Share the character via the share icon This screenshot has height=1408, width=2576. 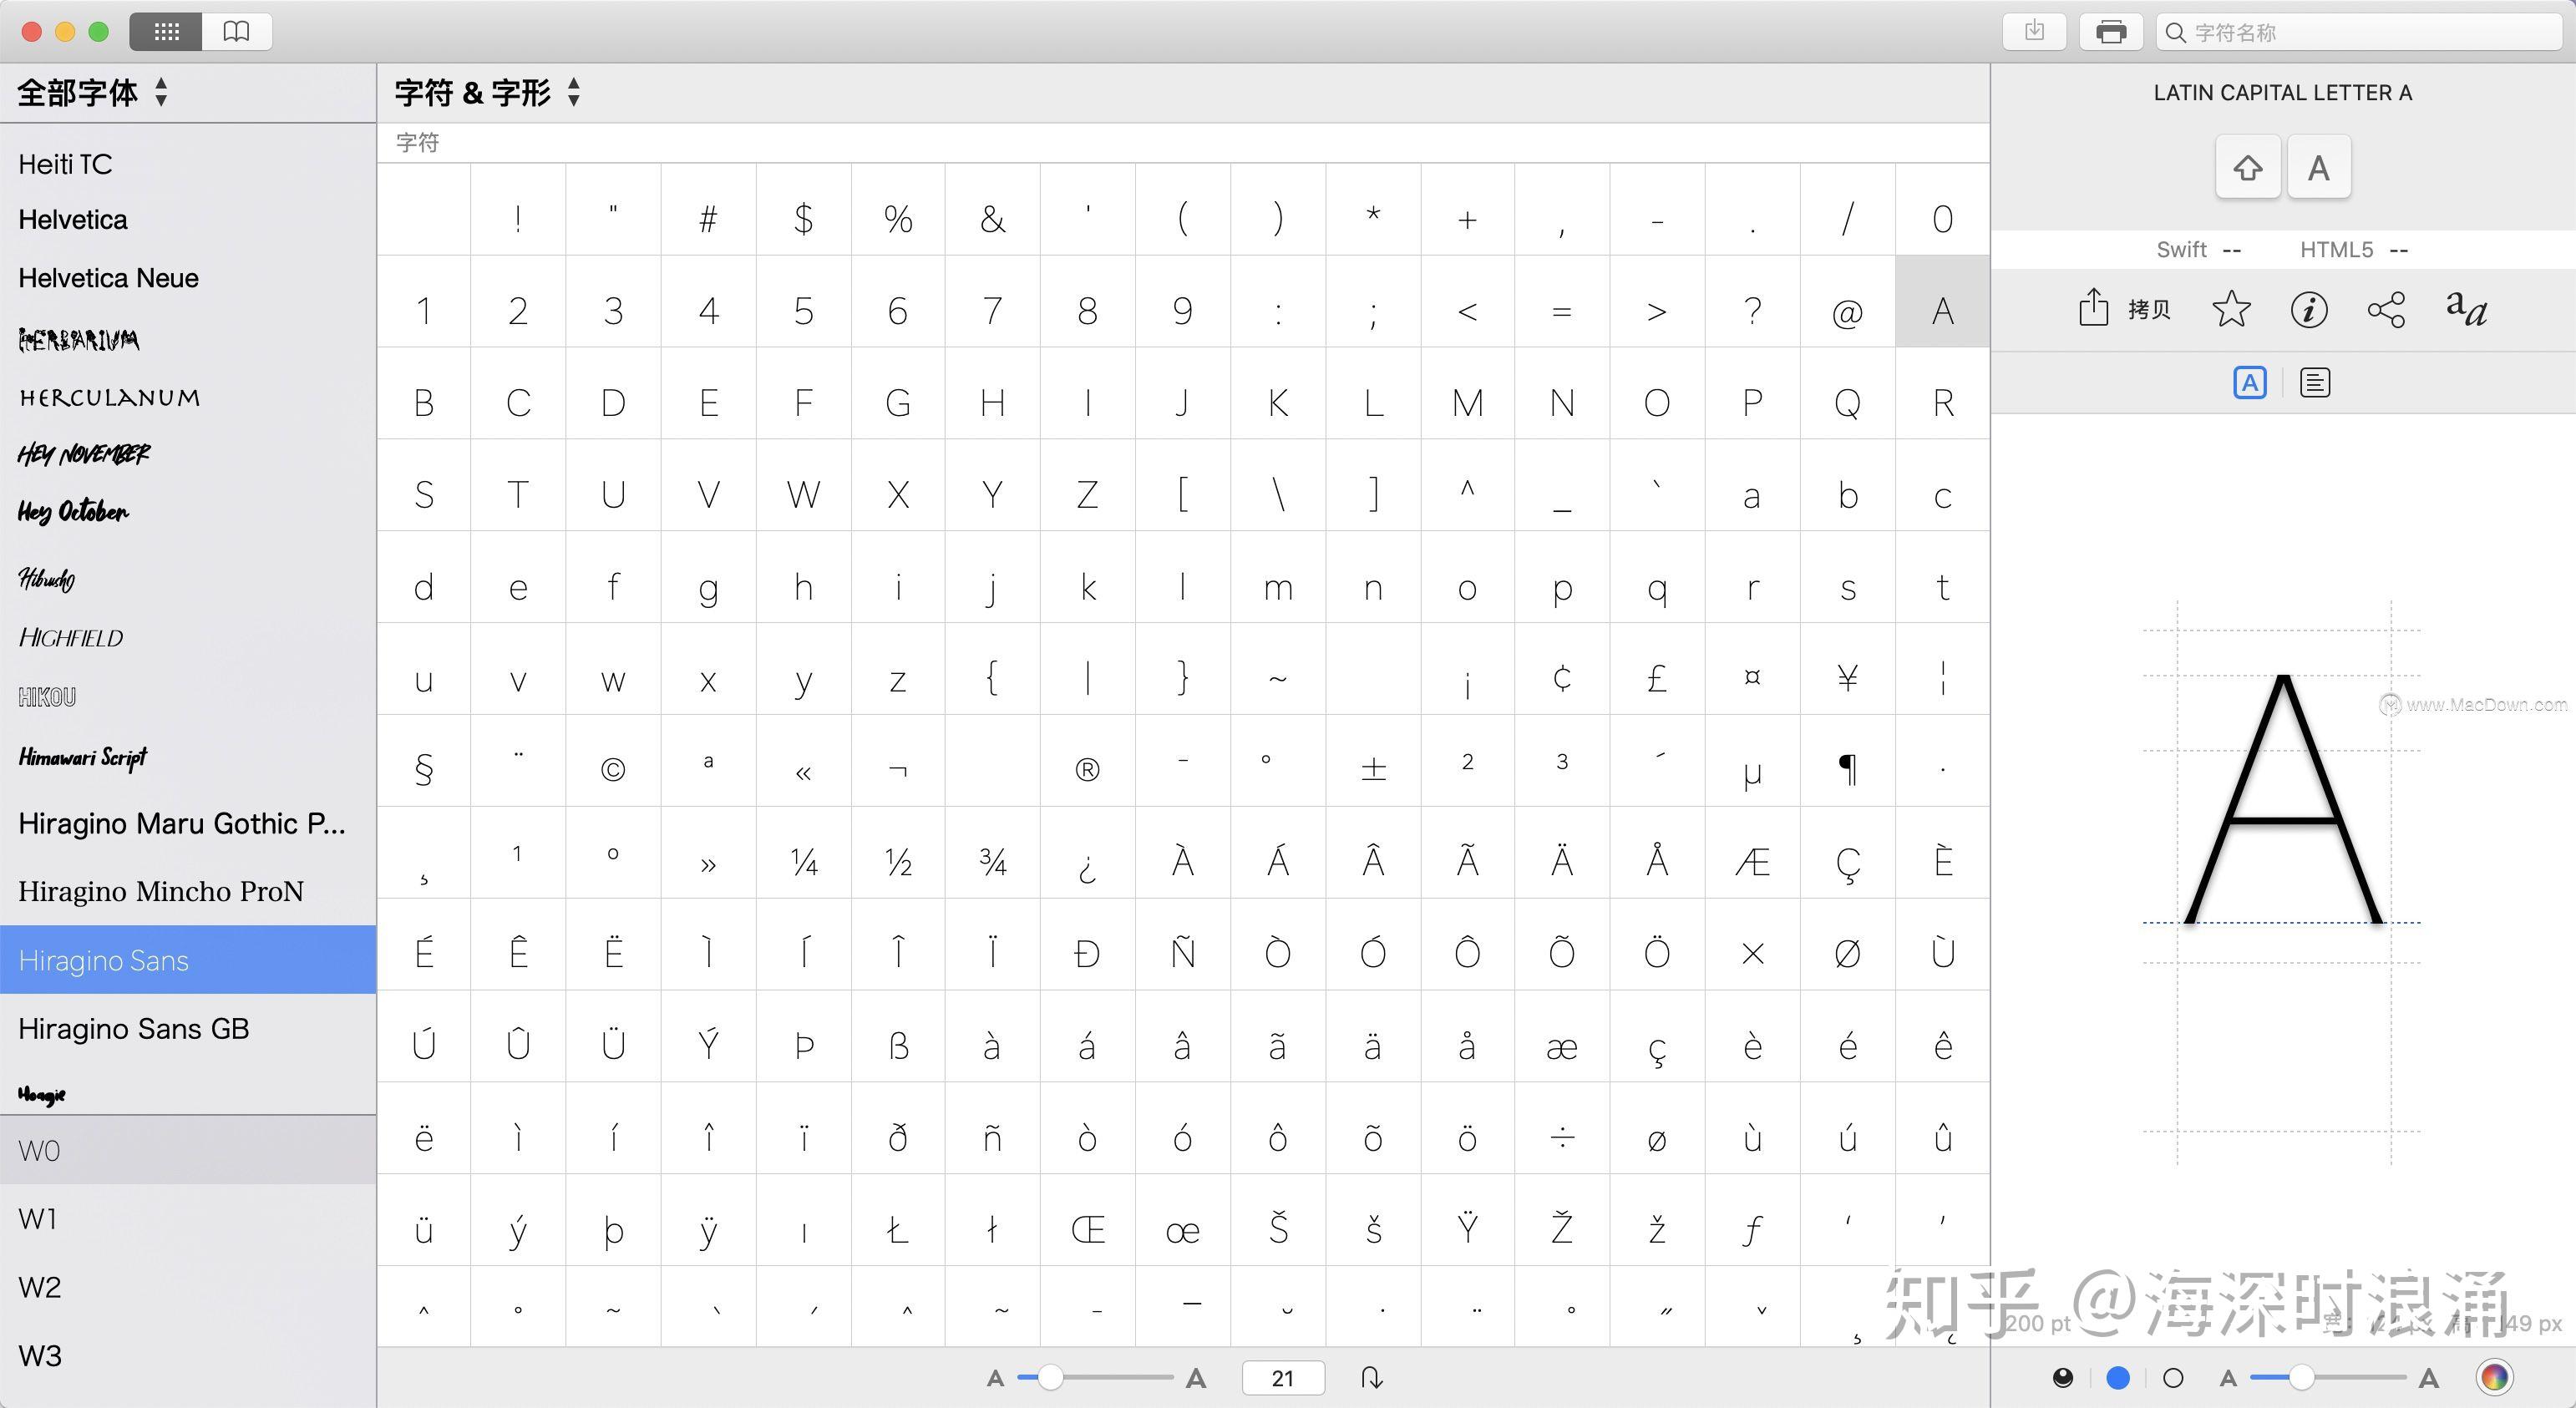2387,310
